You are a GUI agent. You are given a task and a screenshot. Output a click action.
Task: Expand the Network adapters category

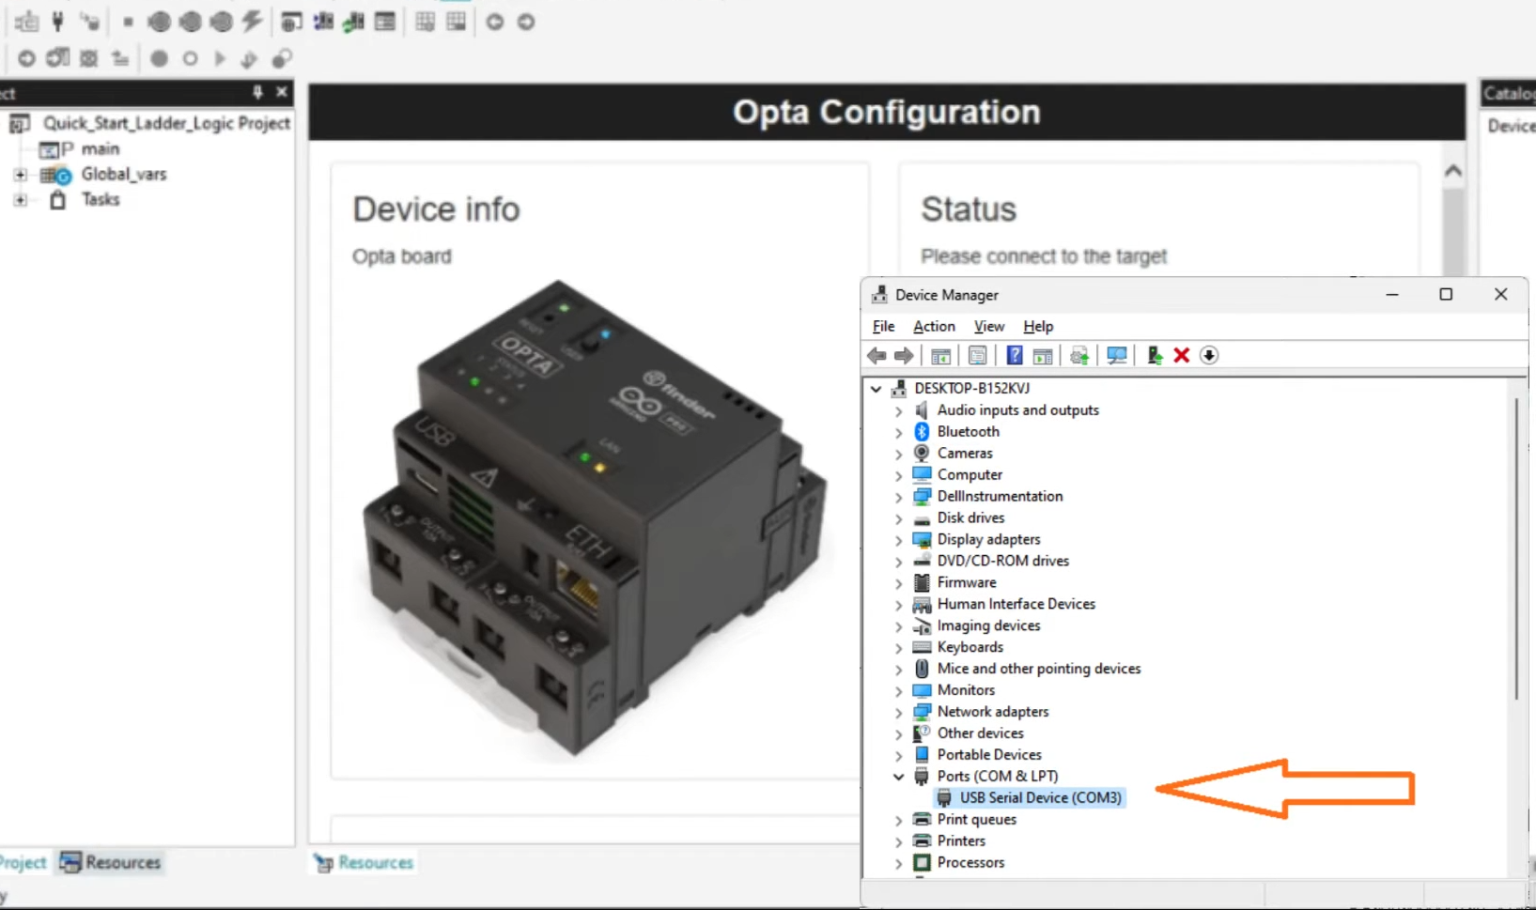(x=899, y=711)
